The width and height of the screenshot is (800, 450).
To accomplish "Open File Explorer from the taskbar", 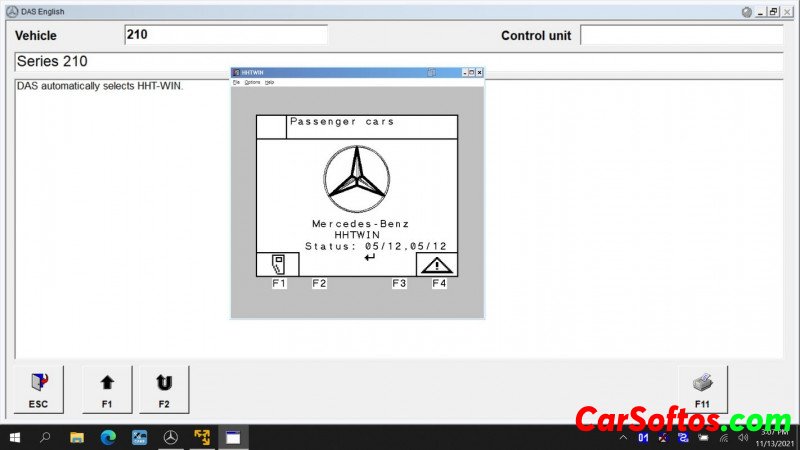I will (x=77, y=437).
